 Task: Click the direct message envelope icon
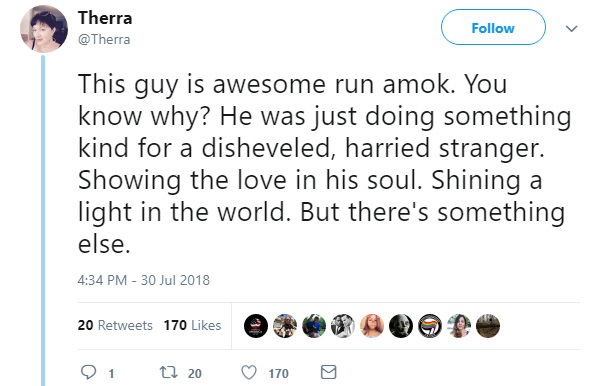click(x=328, y=372)
